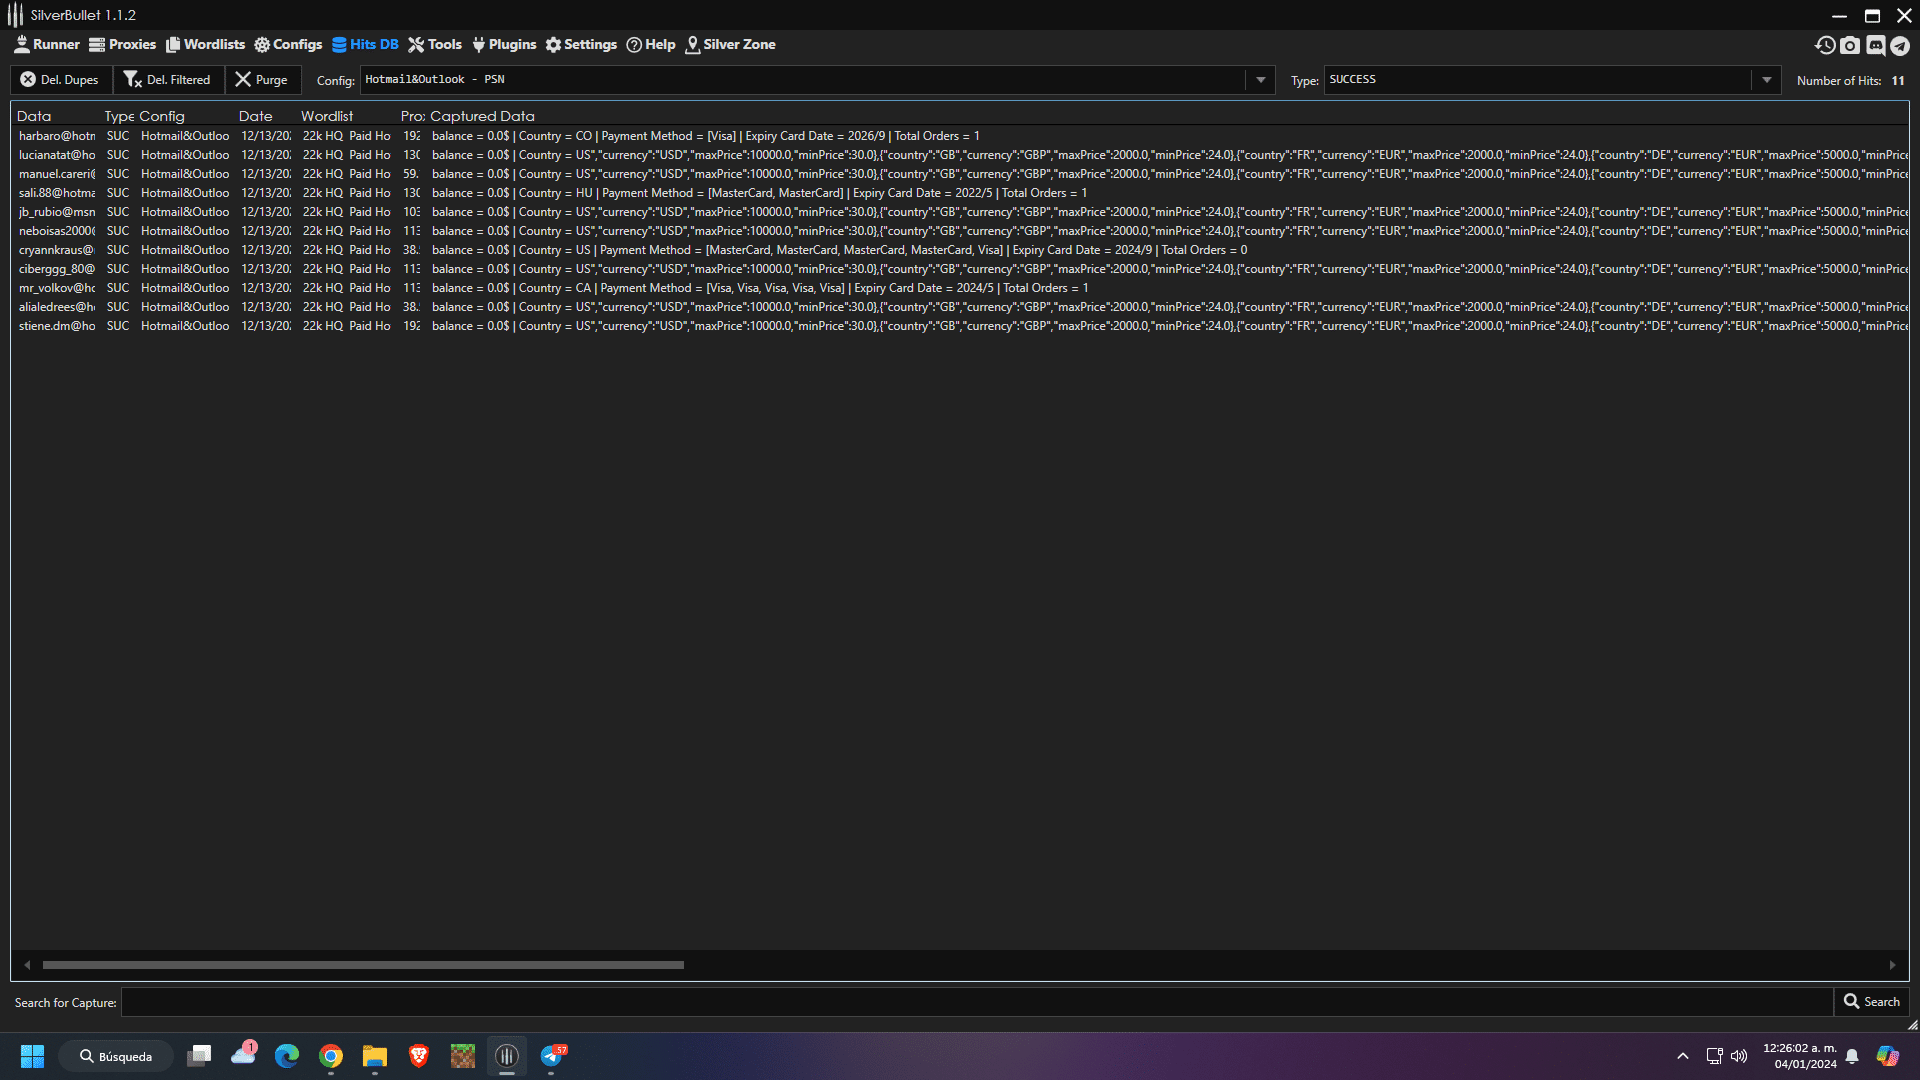The width and height of the screenshot is (1920, 1080).
Task: Click the magnifier icon on Search button
Action: pyautogui.click(x=1851, y=1001)
